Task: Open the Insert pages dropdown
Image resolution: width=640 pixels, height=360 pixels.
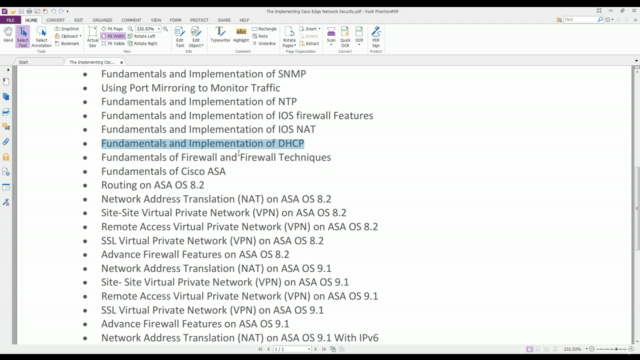Action: [310, 29]
